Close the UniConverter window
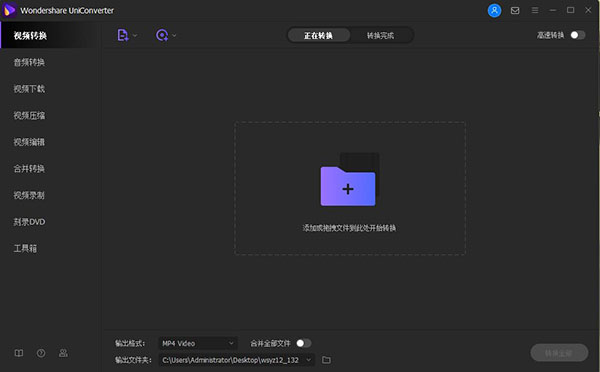 pyautogui.click(x=588, y=10)
